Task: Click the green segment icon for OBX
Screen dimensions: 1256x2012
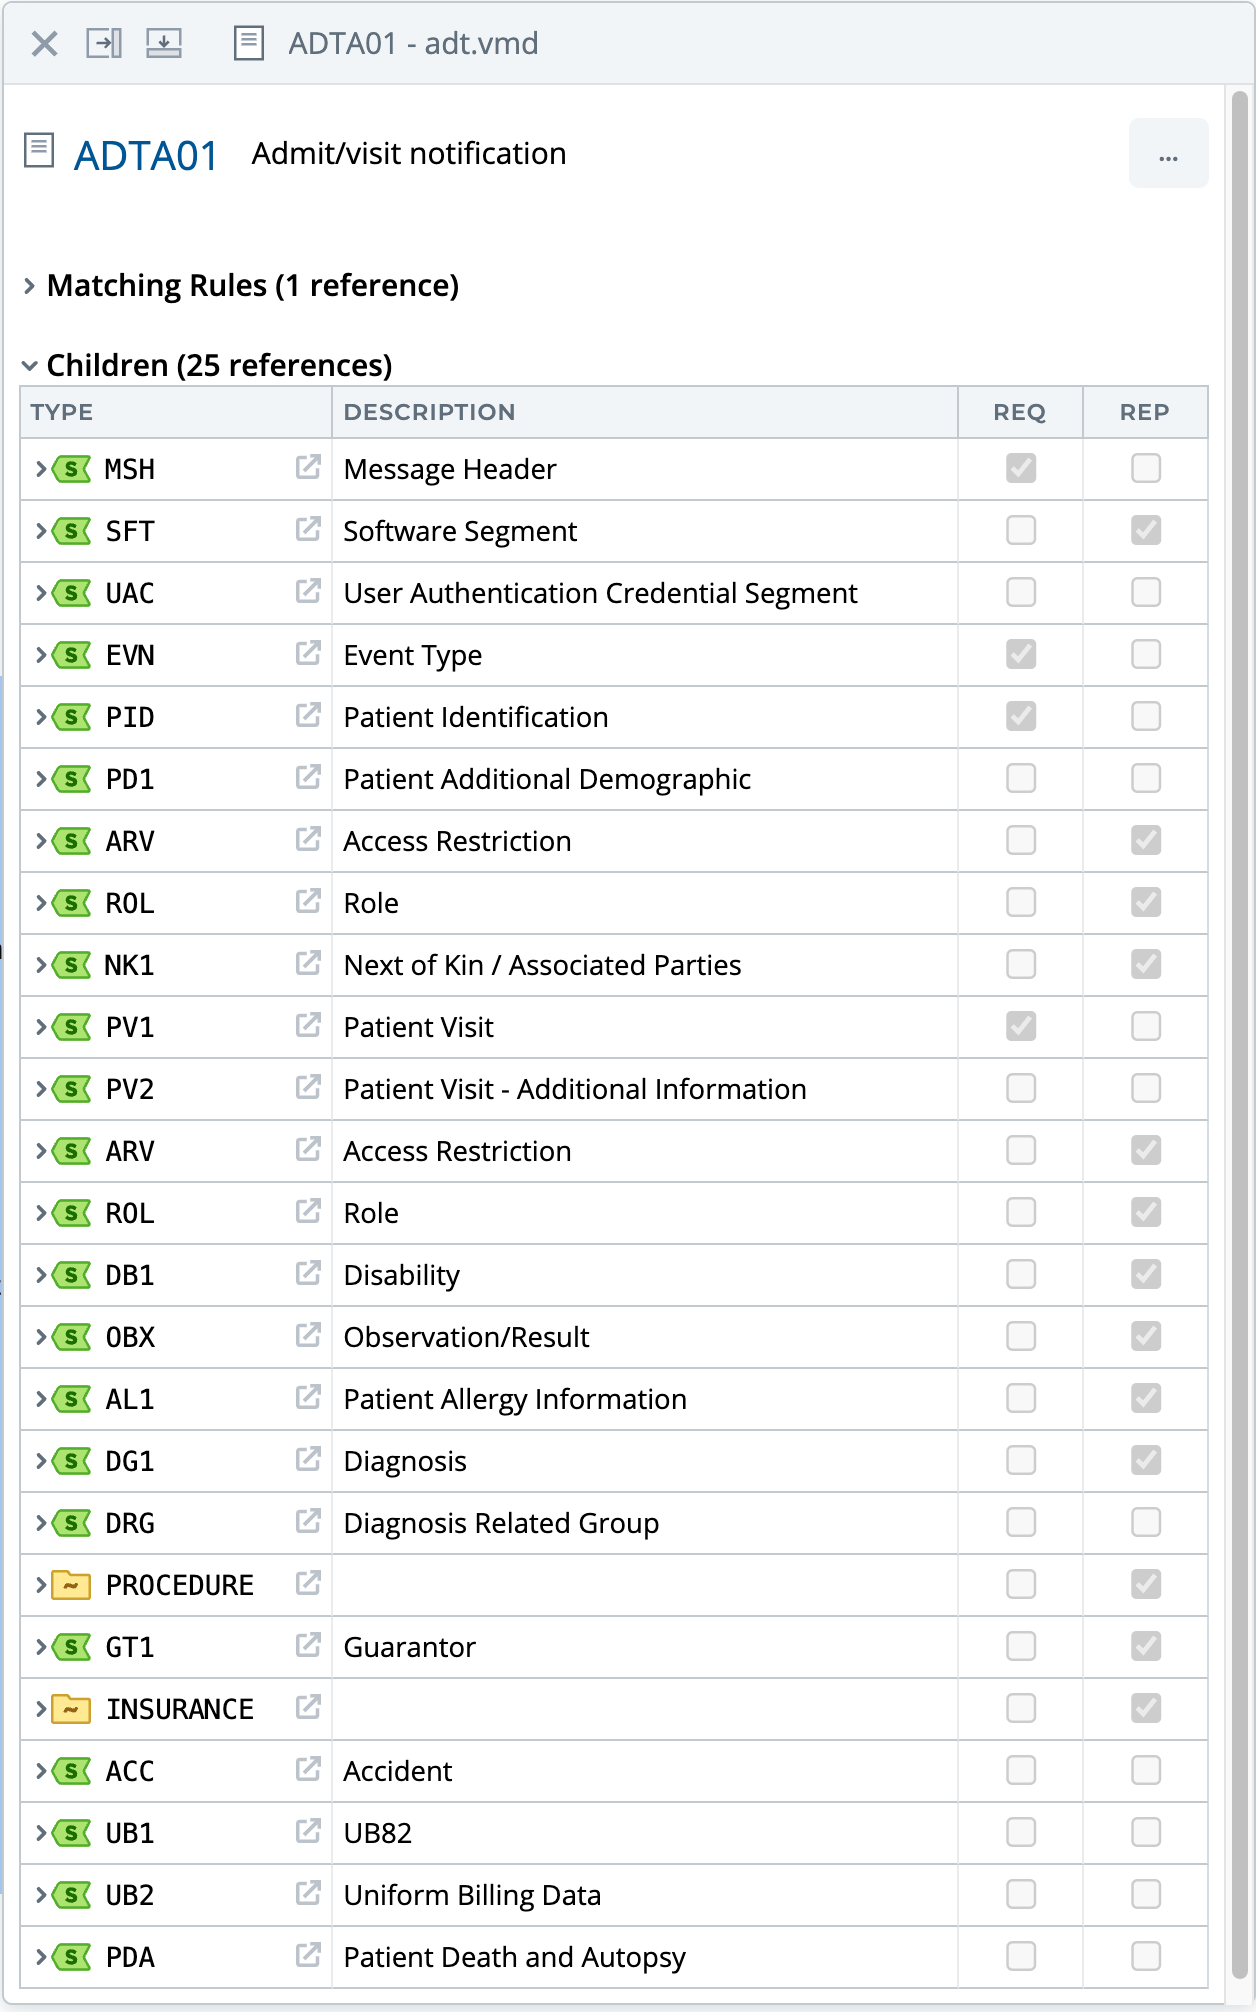Action: coord(71,1337)
